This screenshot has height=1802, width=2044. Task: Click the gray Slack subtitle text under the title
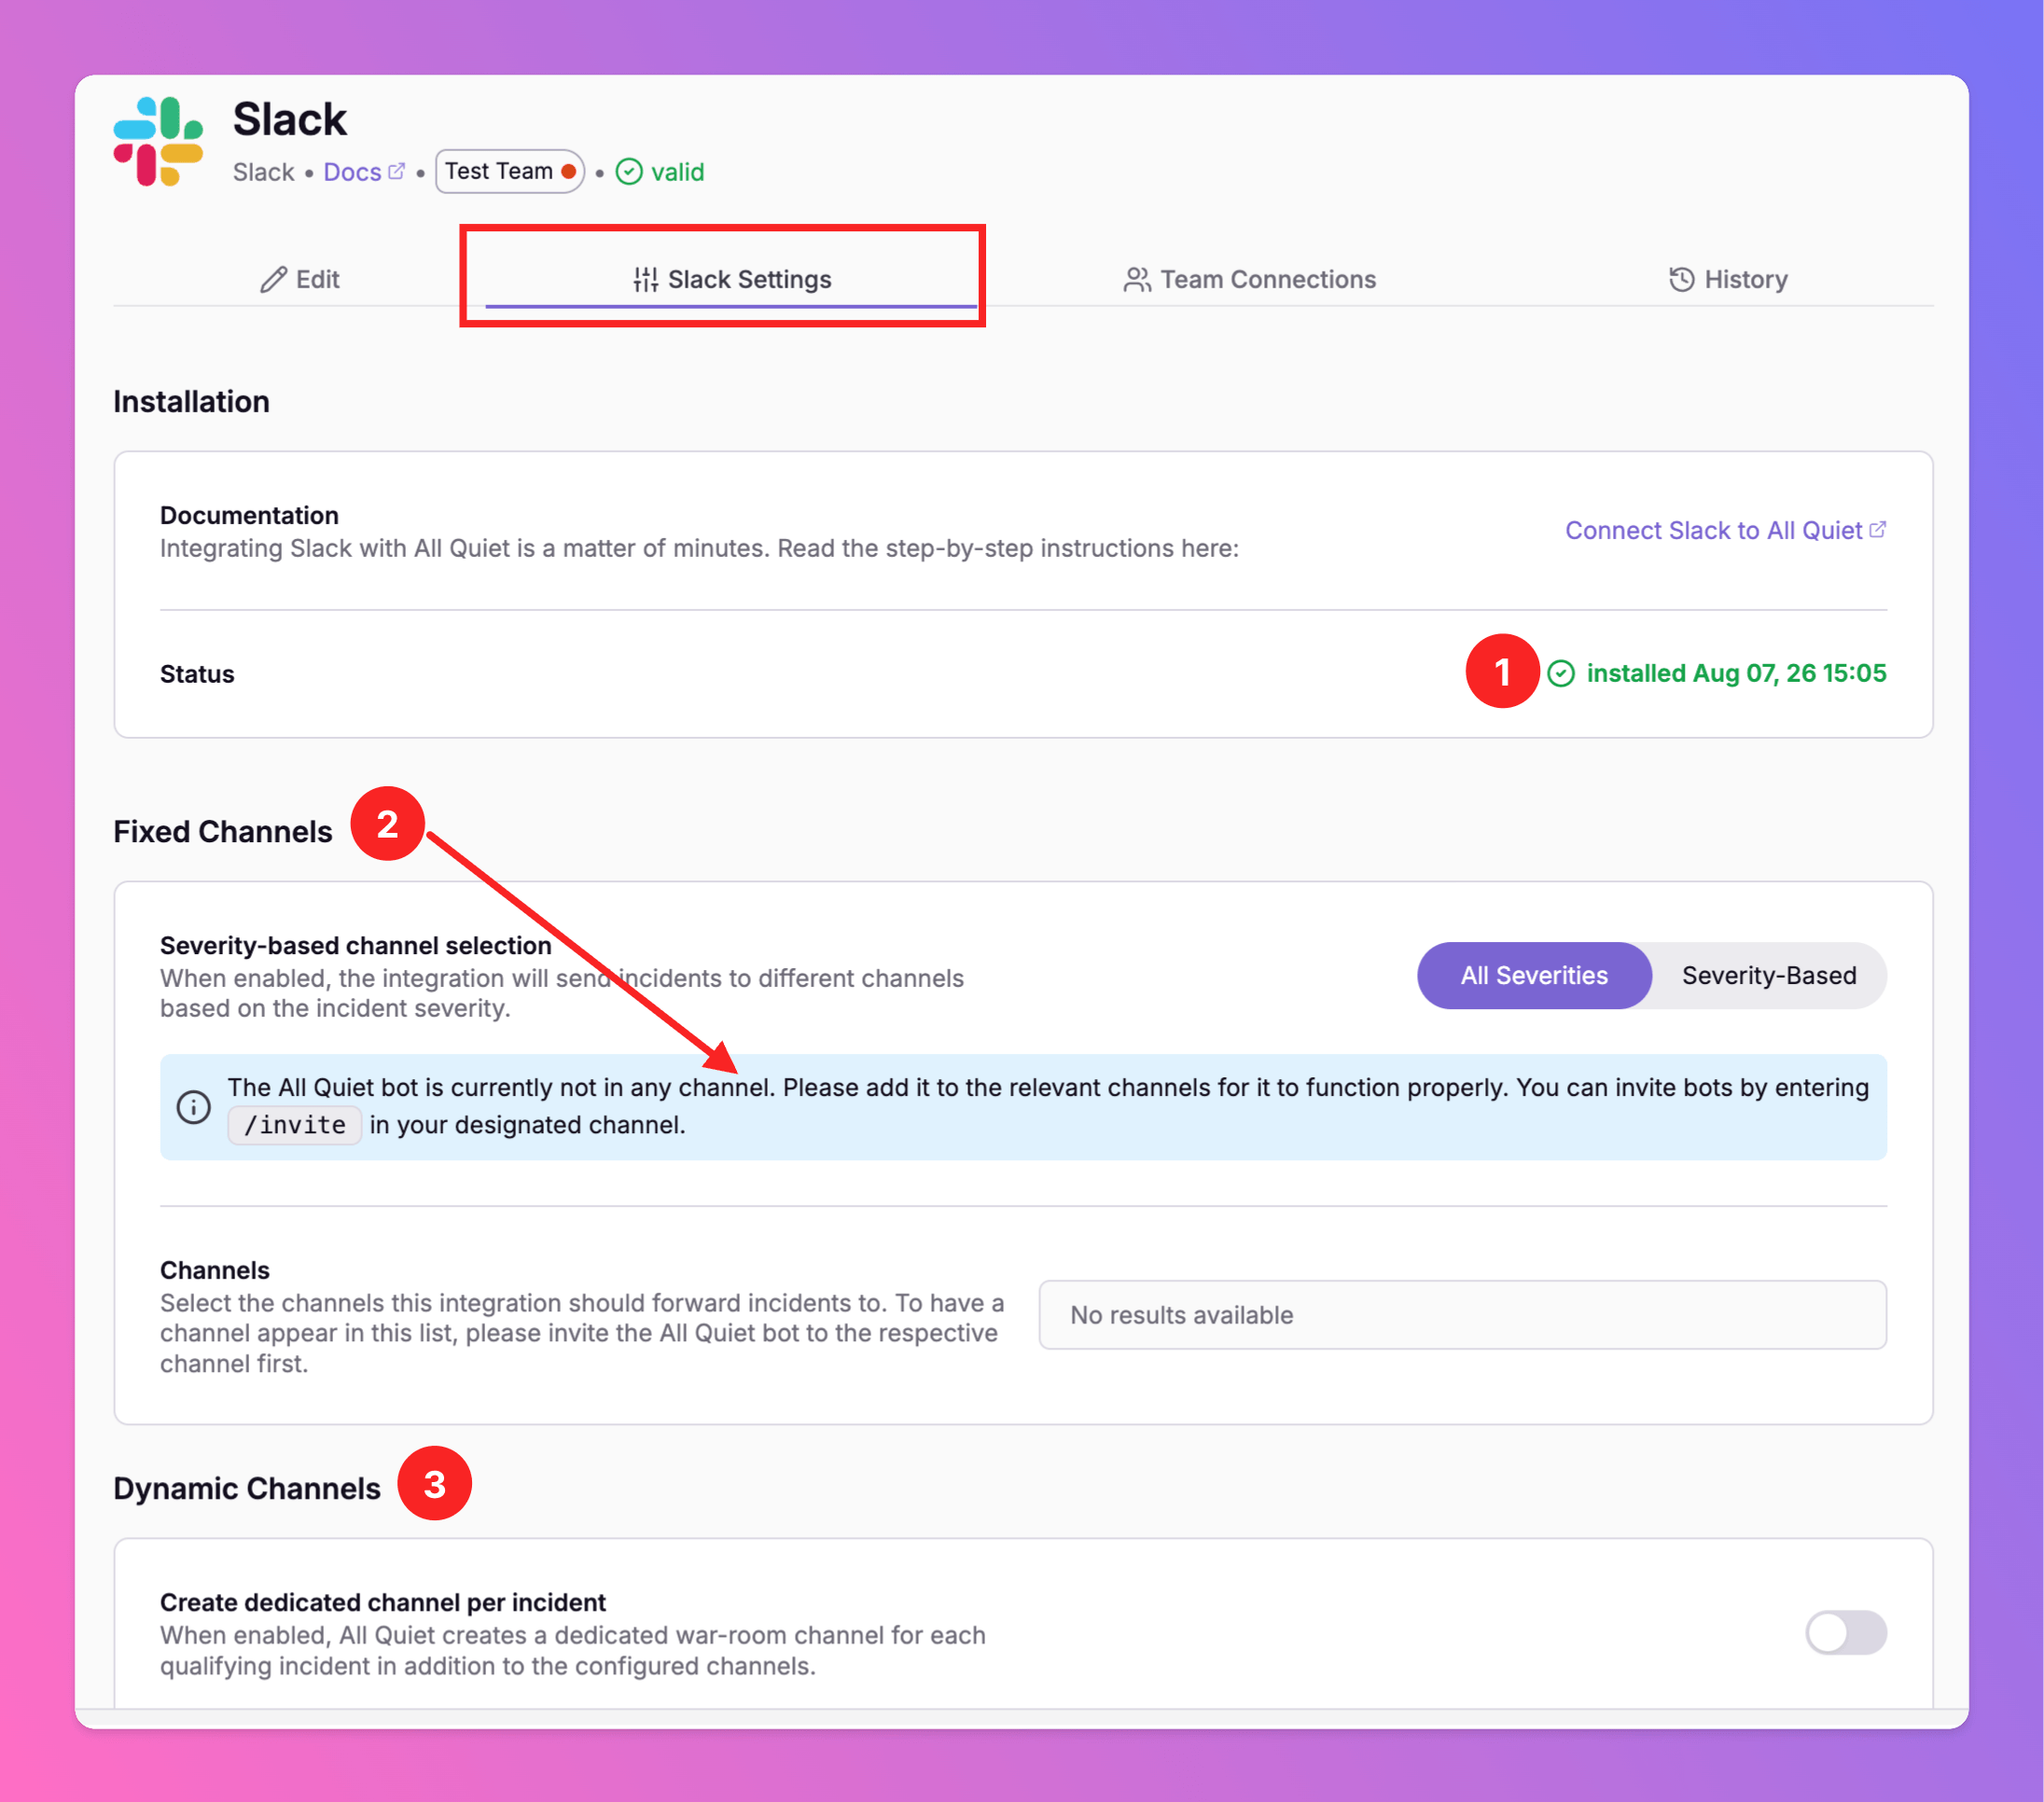coord(264,172)
